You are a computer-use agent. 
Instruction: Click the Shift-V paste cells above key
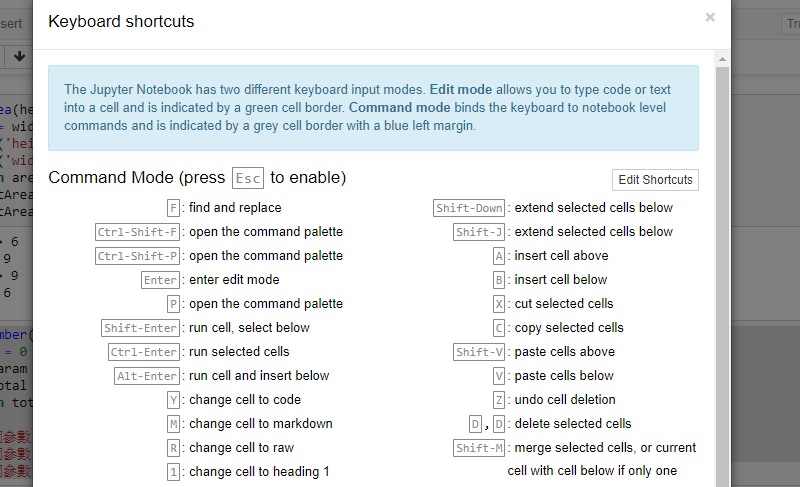pos(479,352)
